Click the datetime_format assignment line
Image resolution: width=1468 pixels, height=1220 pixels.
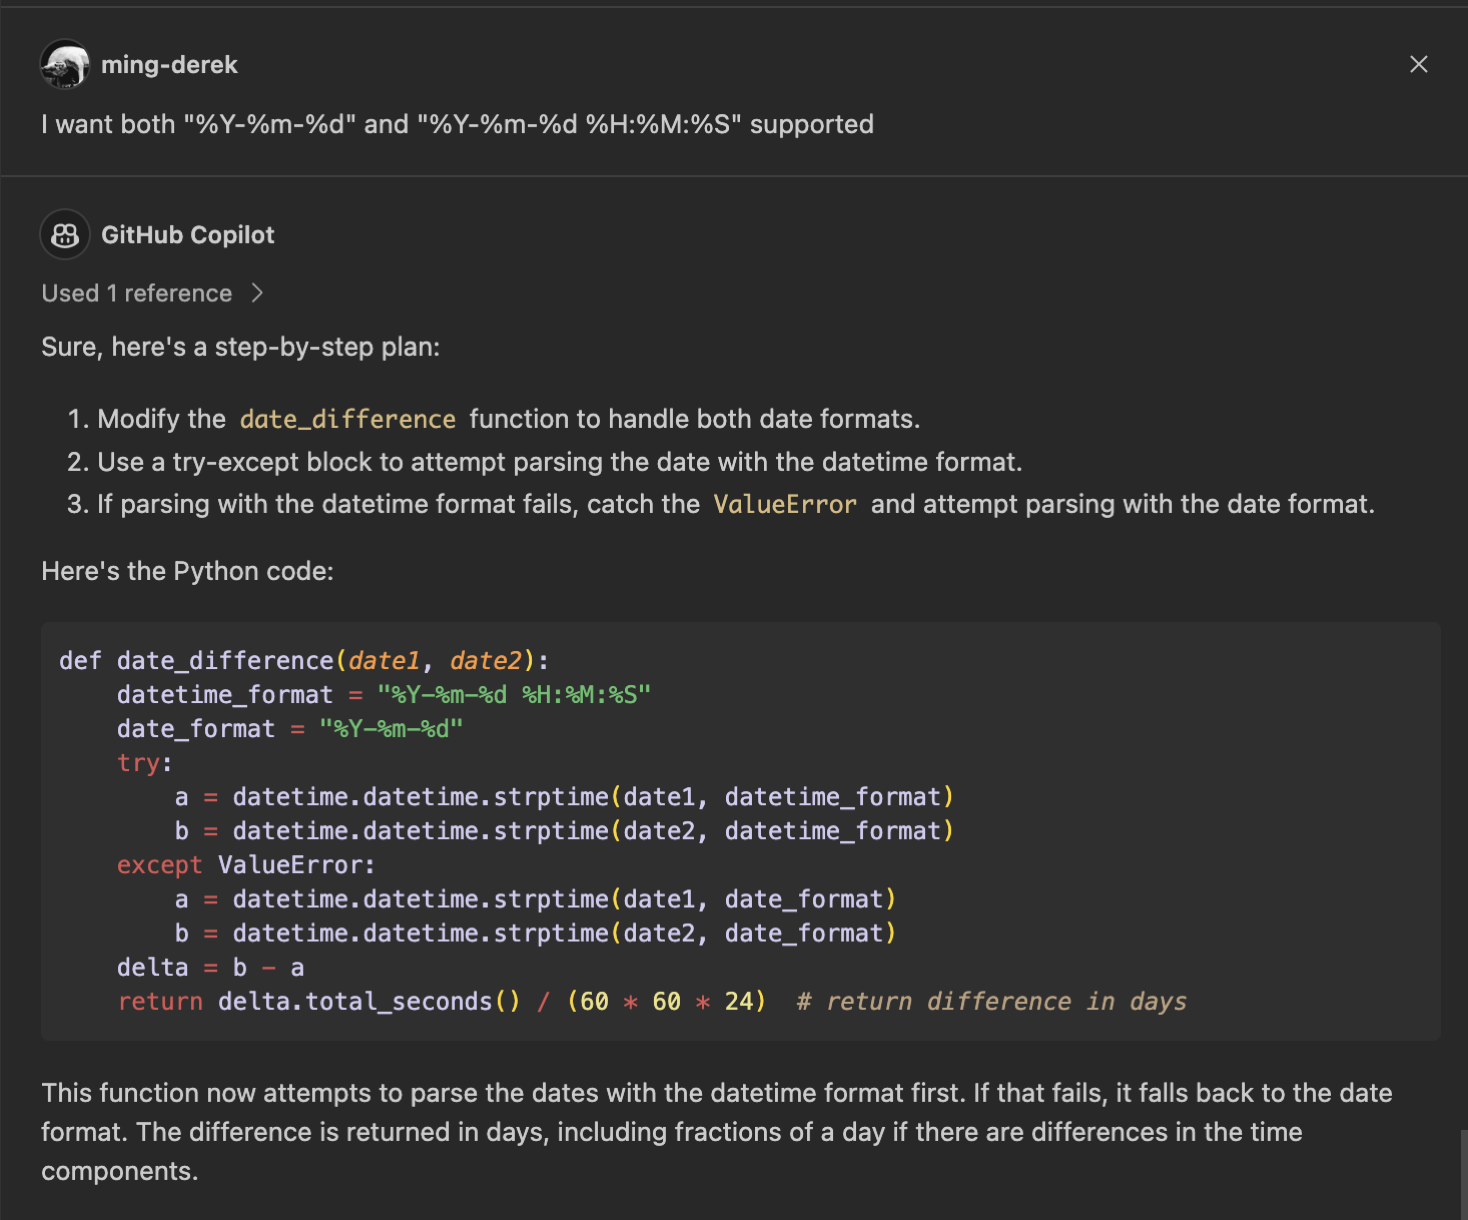[383, 695]
